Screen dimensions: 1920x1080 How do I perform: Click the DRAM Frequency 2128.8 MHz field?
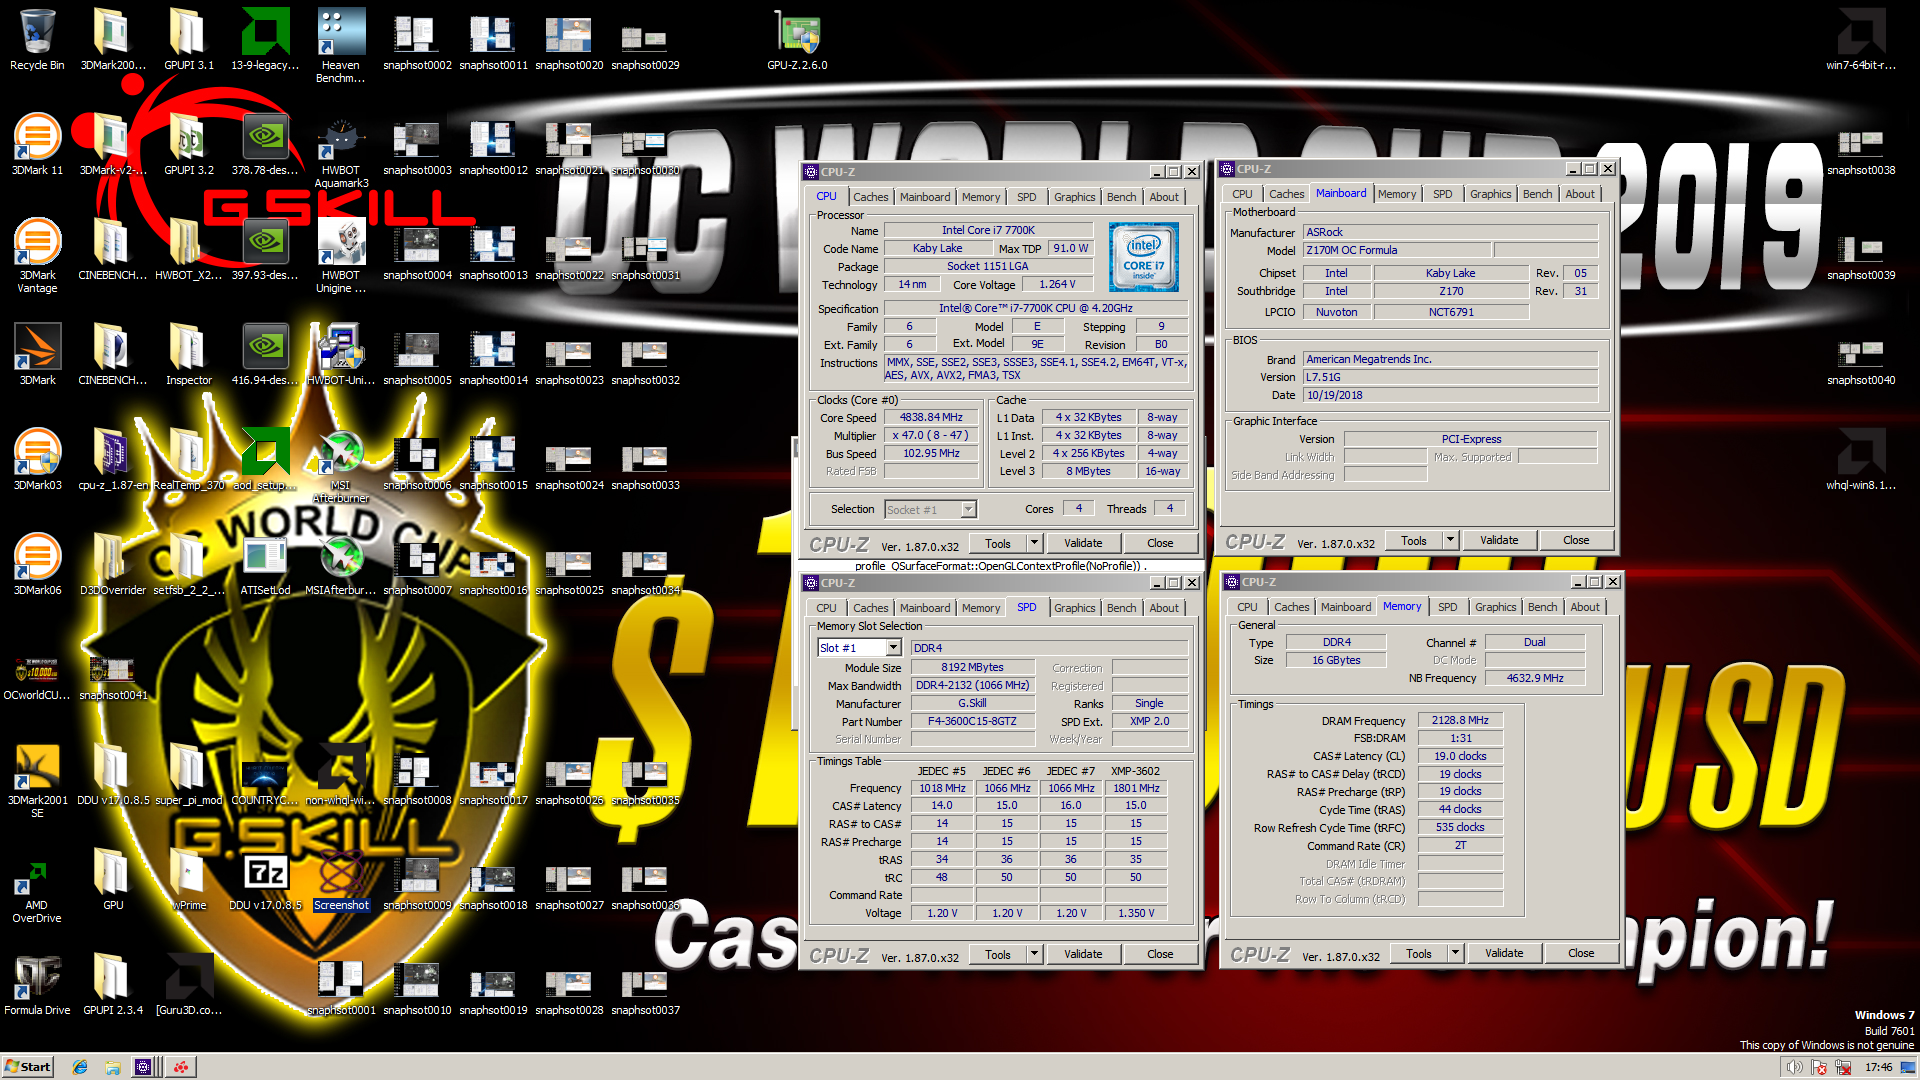1460,720
